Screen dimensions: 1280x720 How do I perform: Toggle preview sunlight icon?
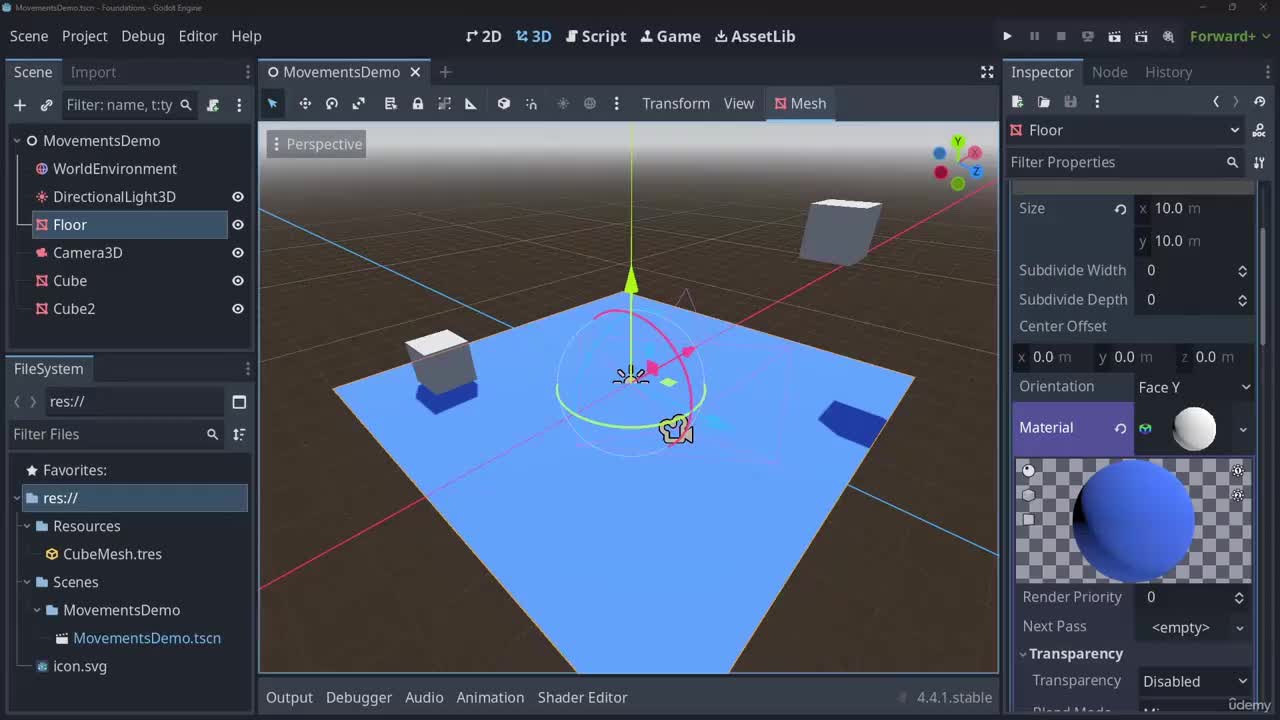[563, 103]
